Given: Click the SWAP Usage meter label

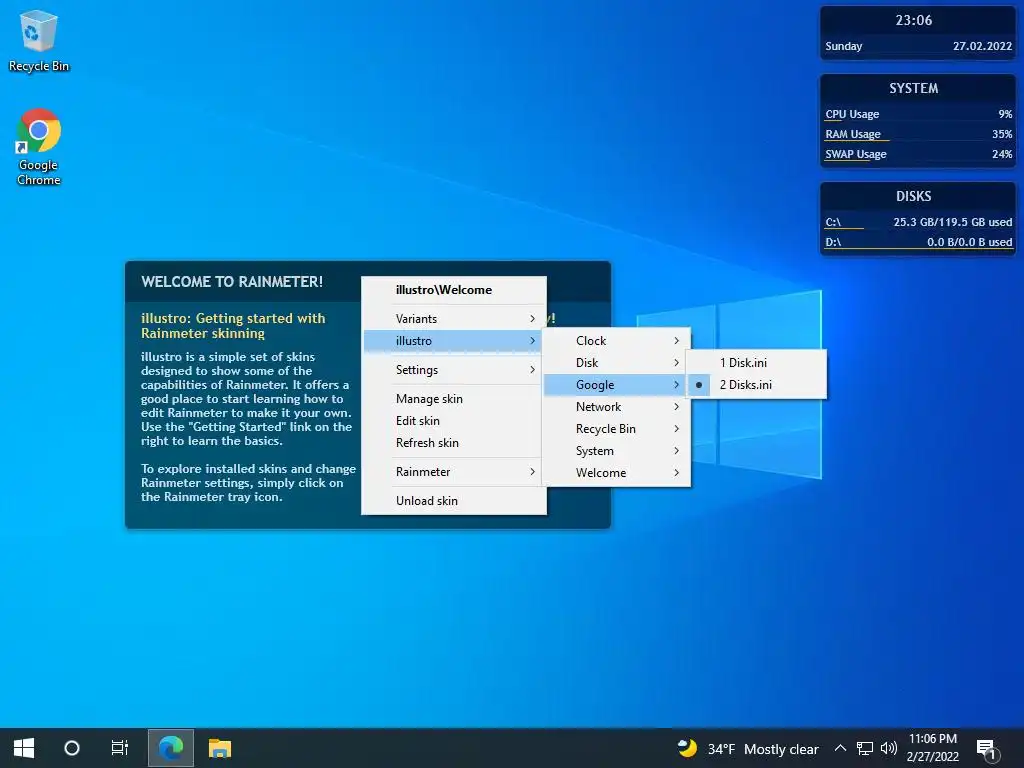Looking at the screenshot, I should pyautogui.click(x=856, y=154).
